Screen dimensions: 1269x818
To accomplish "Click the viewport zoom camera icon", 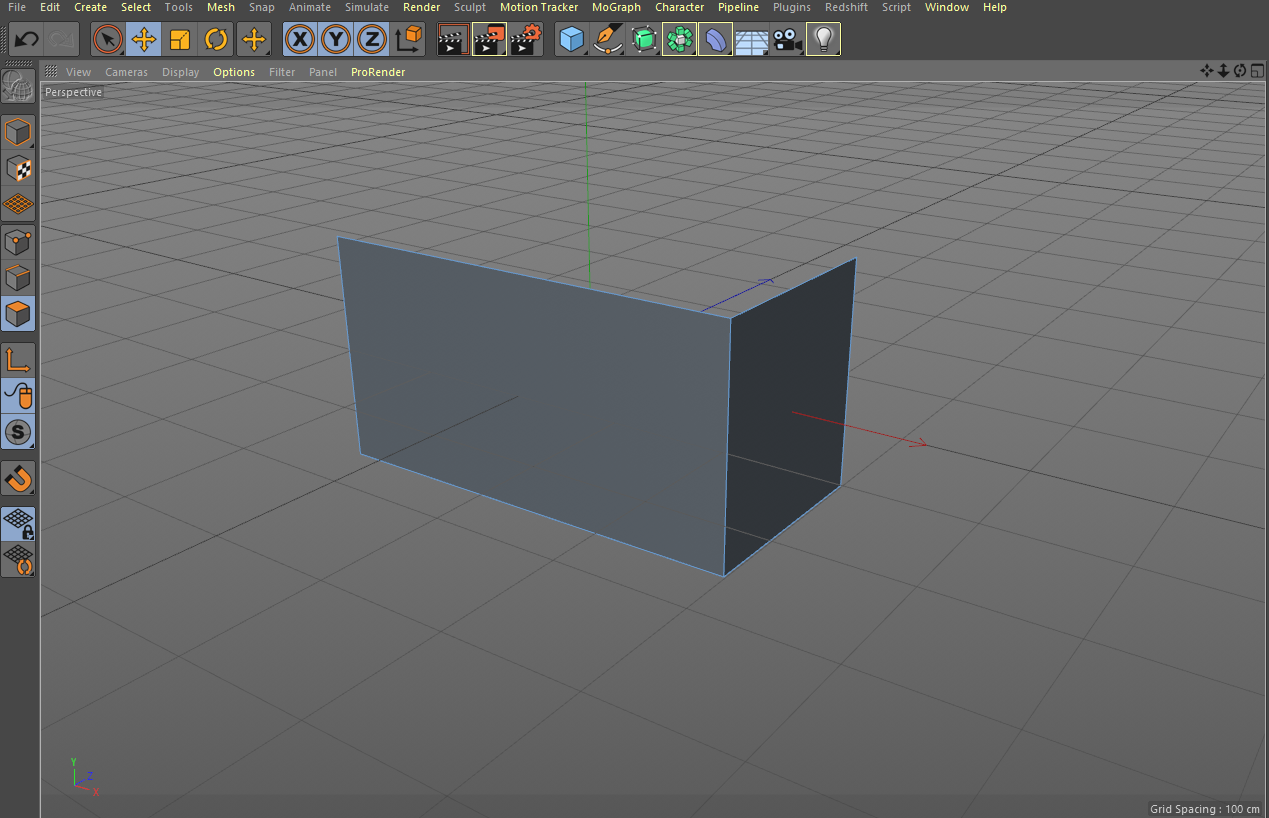I will (x=1223, y=71).
